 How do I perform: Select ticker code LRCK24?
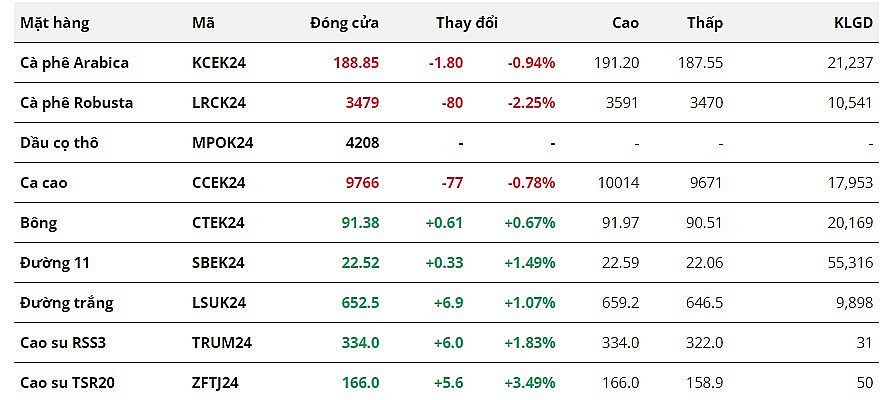pos(218,102)
